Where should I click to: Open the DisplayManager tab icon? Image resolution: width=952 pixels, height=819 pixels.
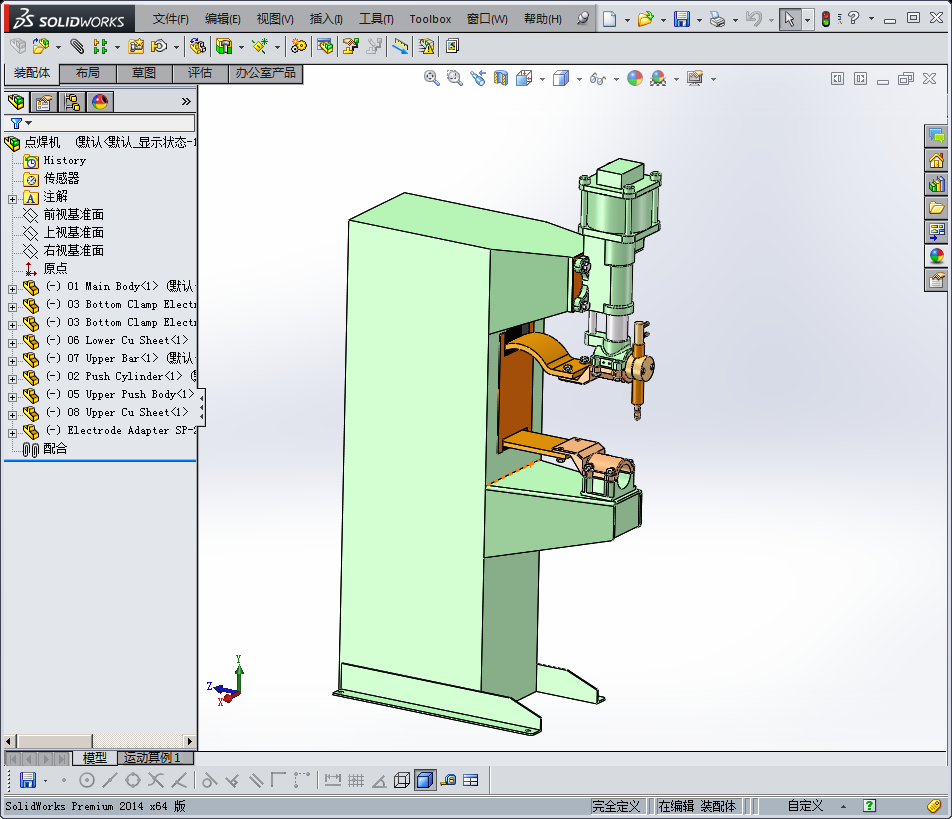(x=100, y=101)
